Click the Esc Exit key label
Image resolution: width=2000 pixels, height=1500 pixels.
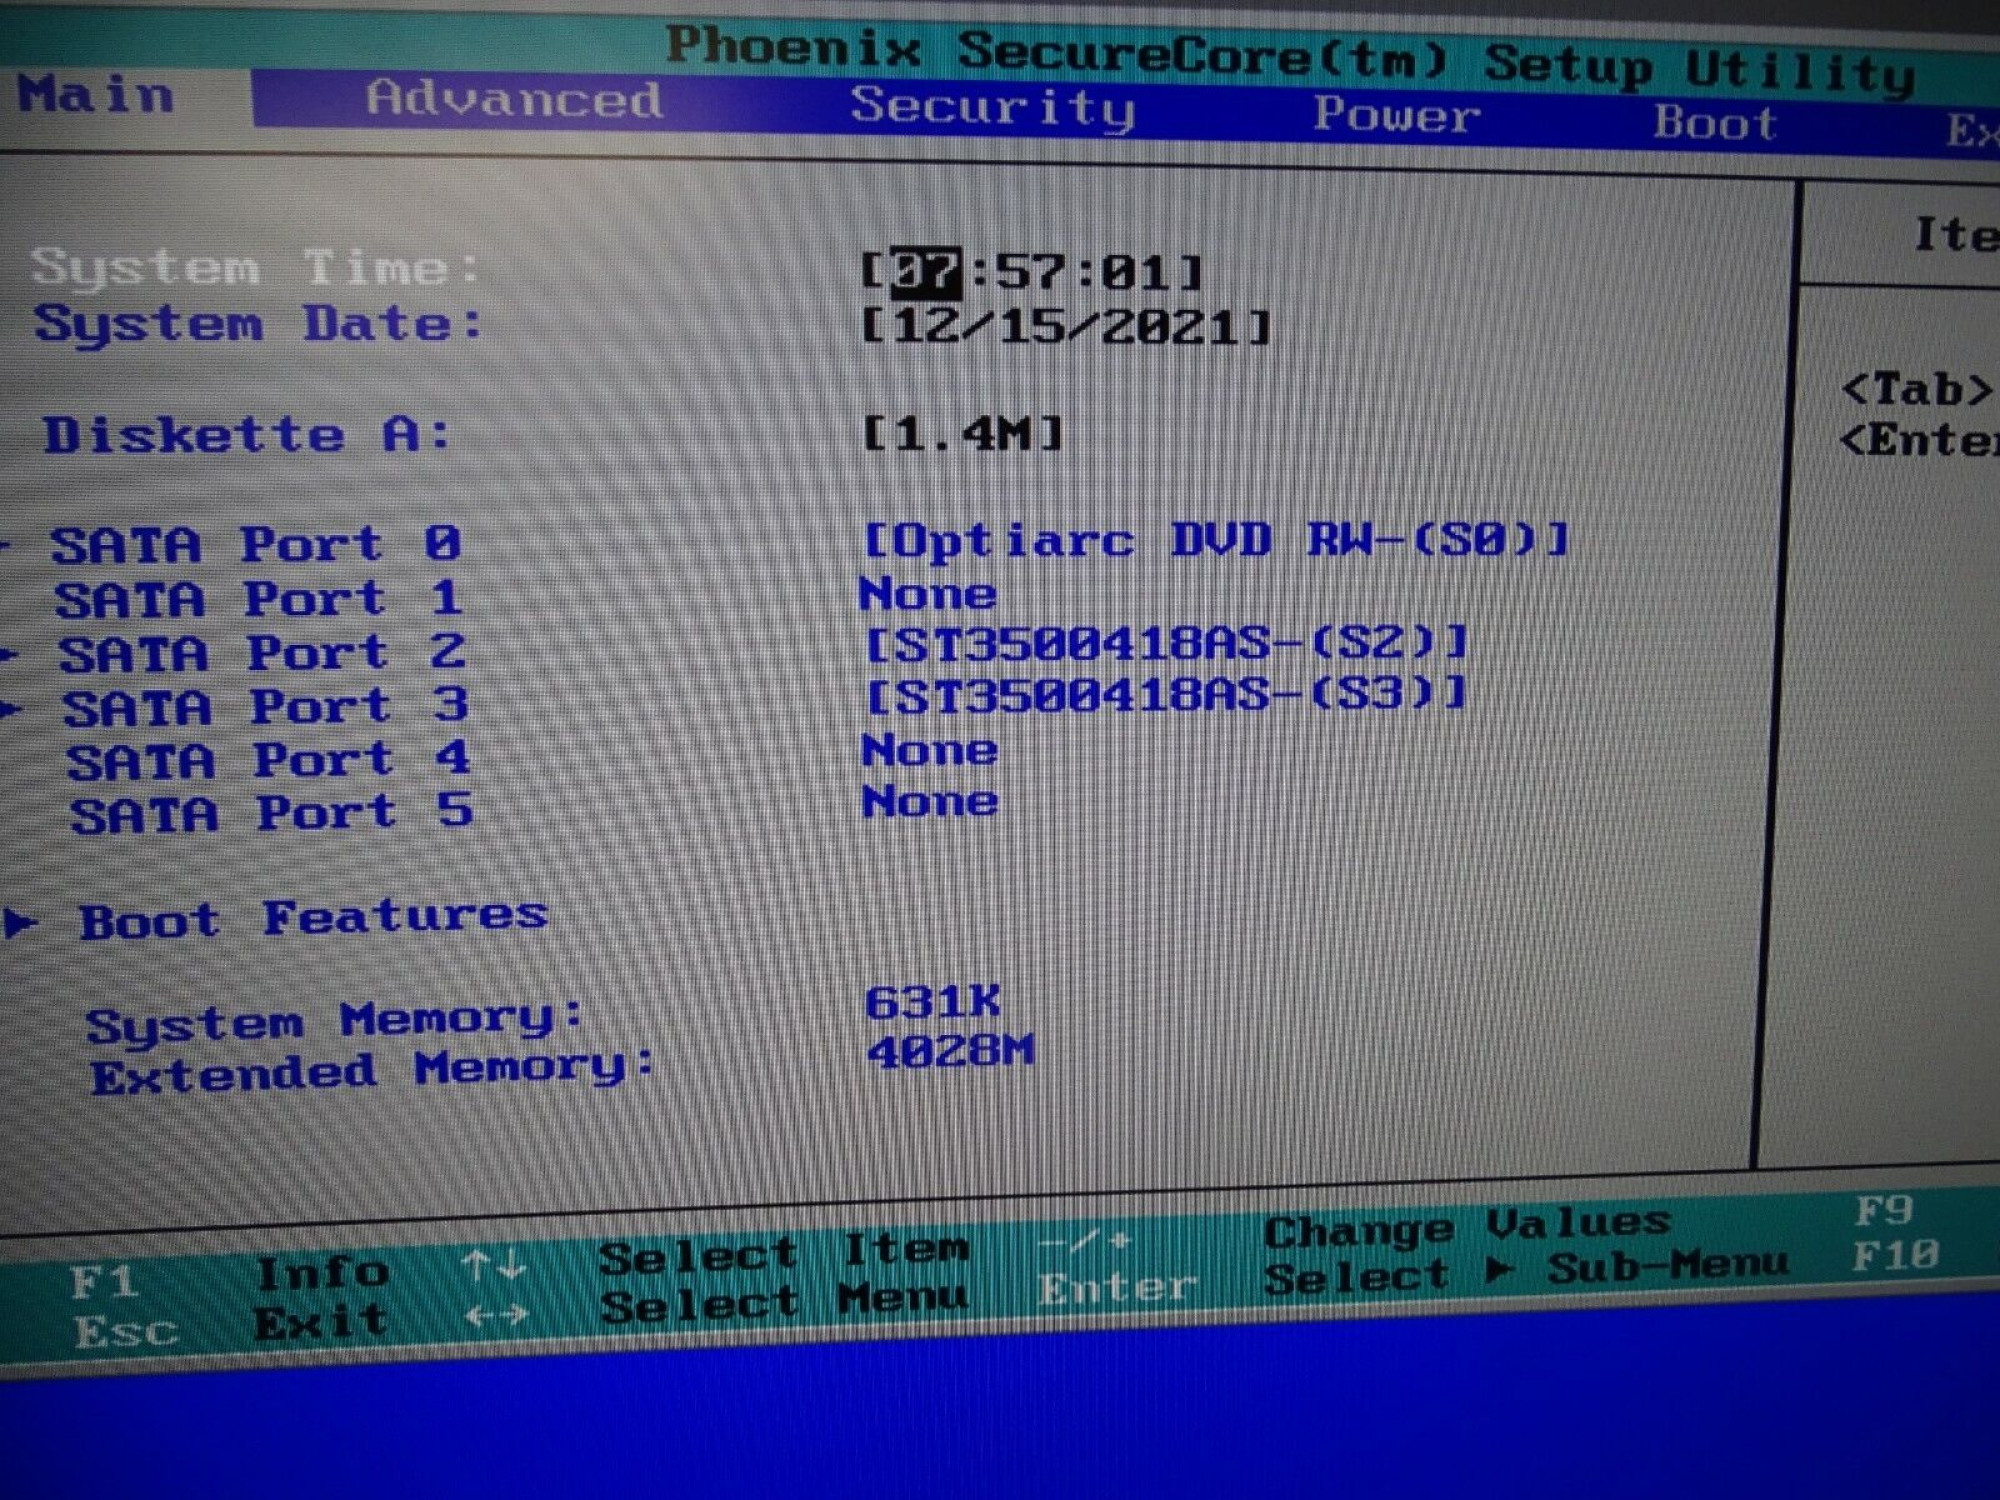tap(125, 1331)
